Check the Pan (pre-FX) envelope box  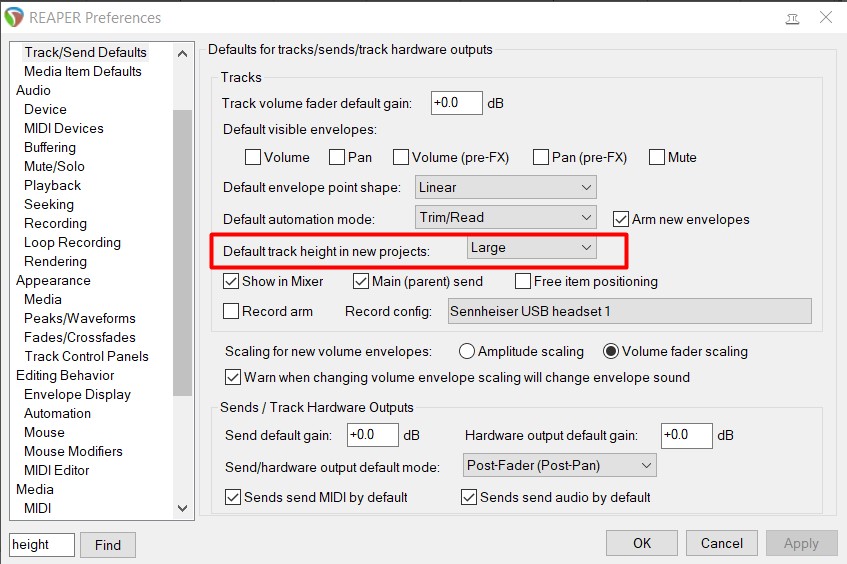(541, 157)
